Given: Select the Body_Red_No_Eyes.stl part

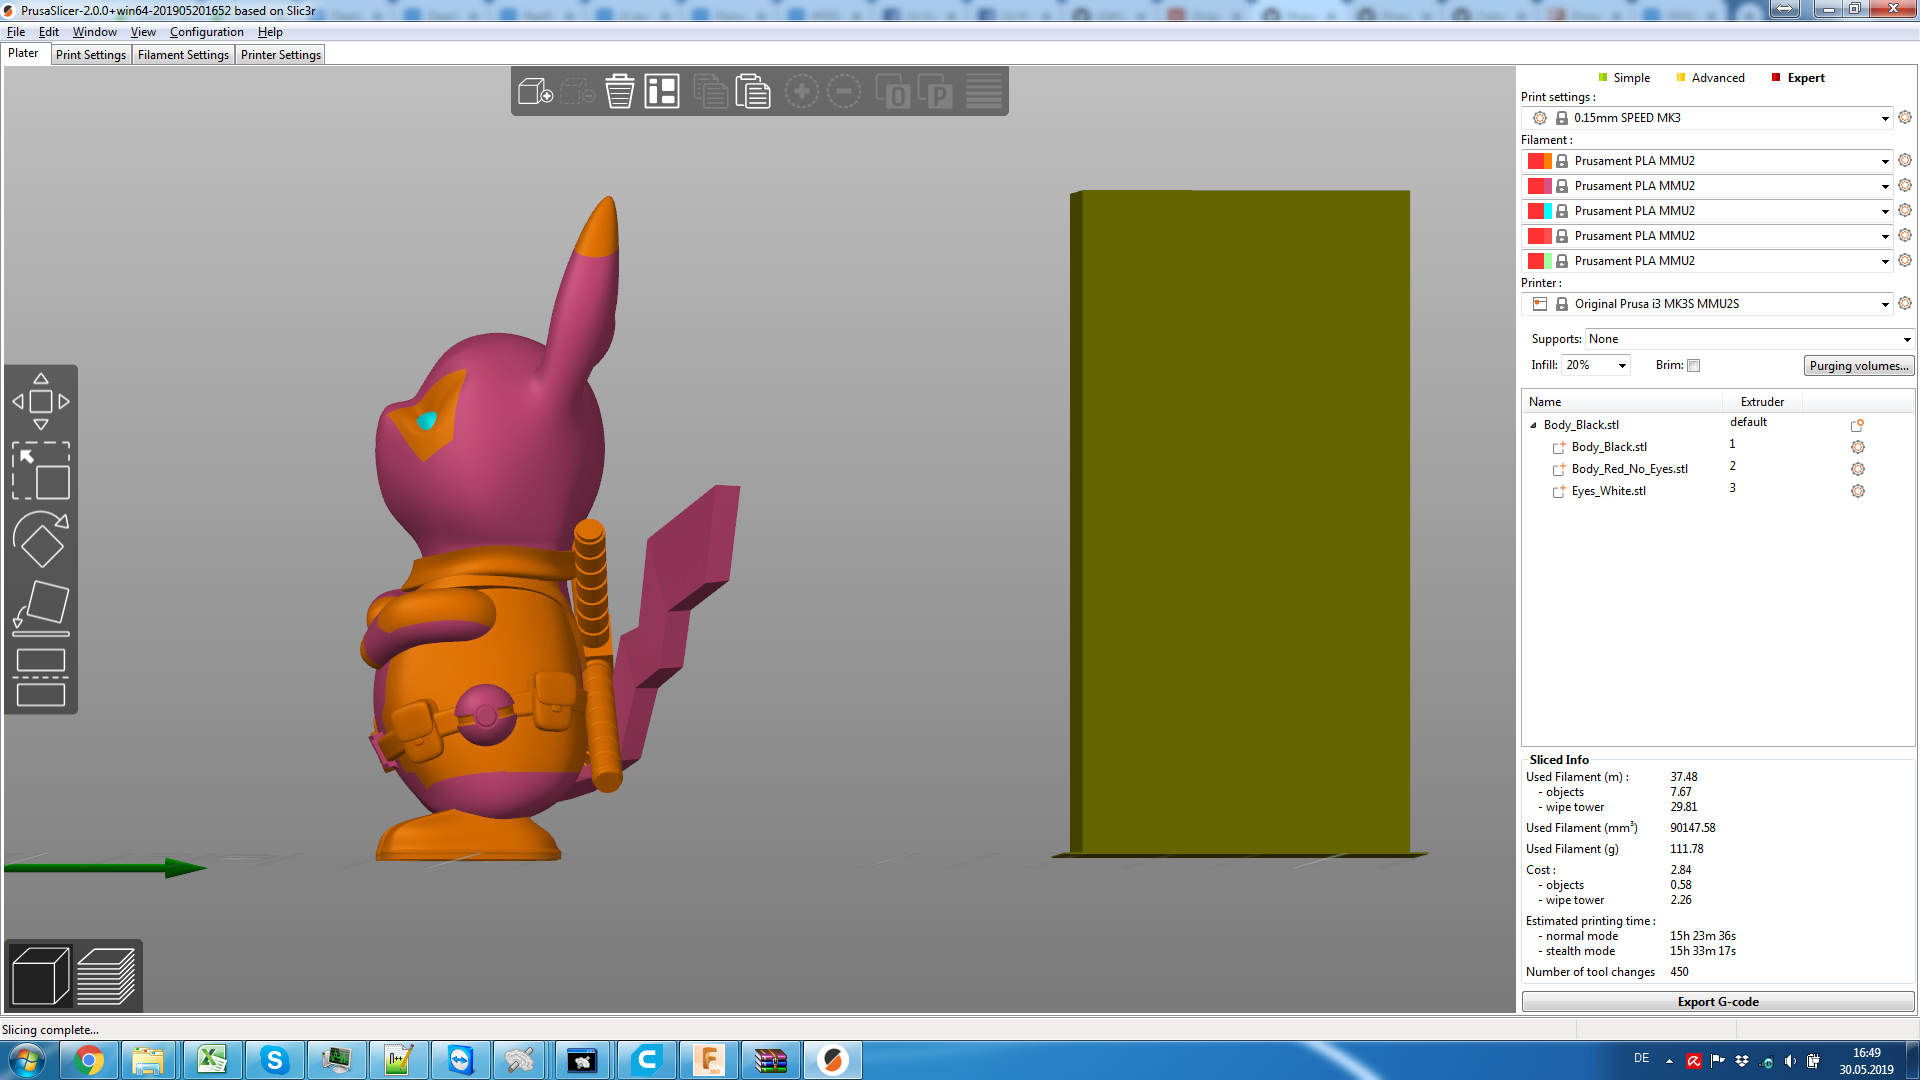Looking at the screenshot, I should coord(1629,469).
